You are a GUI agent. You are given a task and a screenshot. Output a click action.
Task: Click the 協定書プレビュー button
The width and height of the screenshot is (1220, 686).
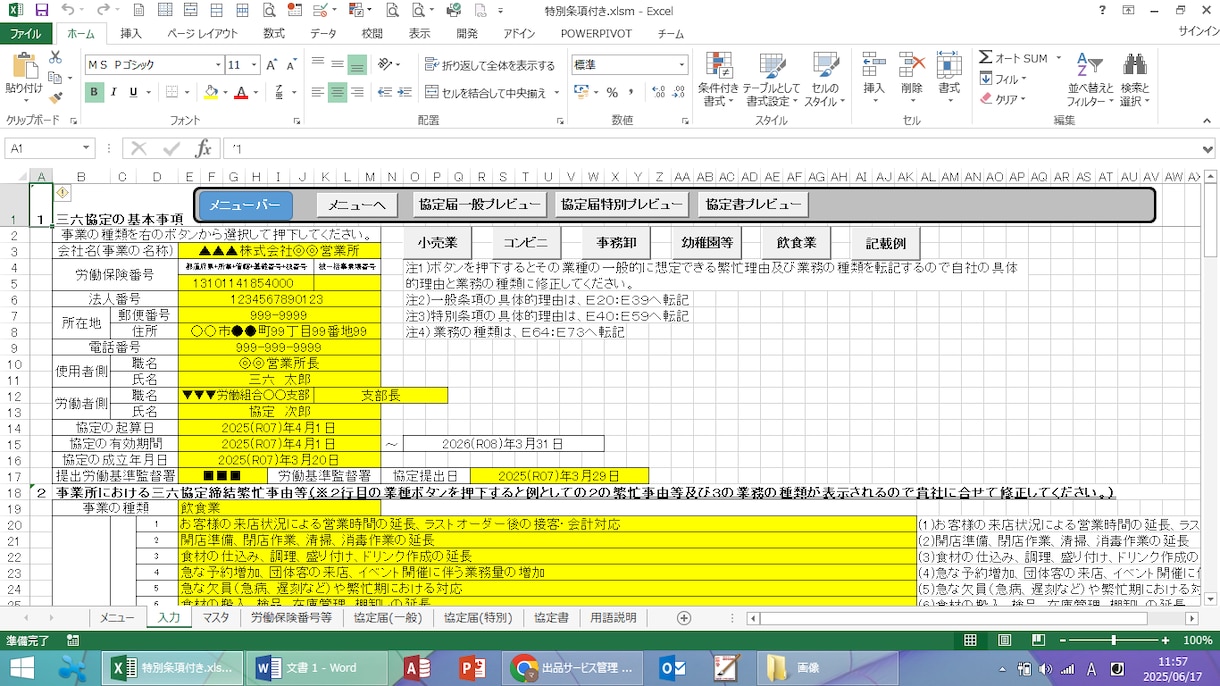click(753, 205)
